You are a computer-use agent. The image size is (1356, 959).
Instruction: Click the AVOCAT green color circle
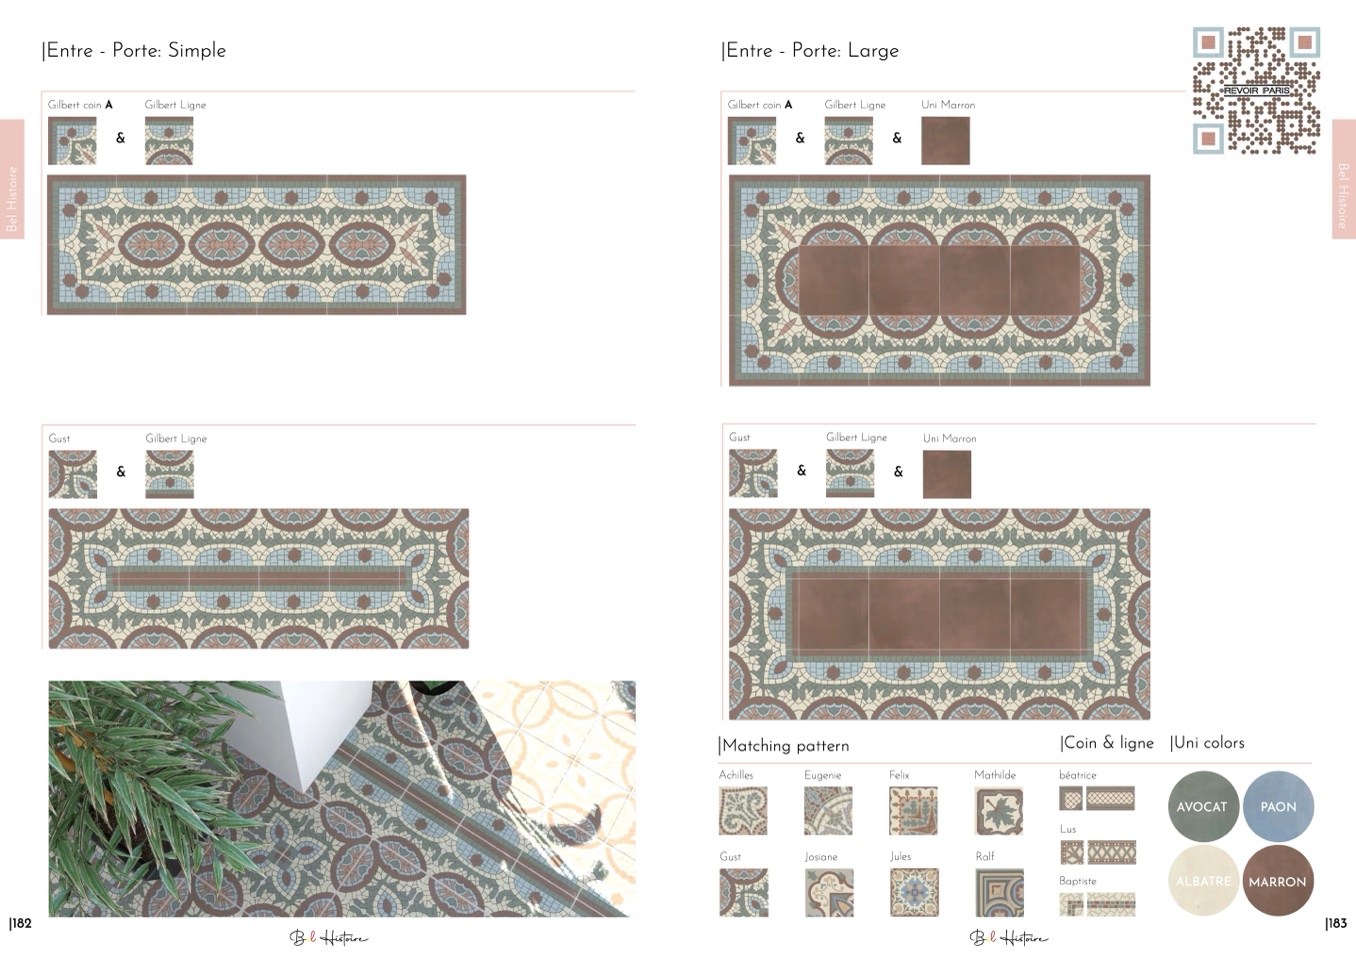[1204, 806]
